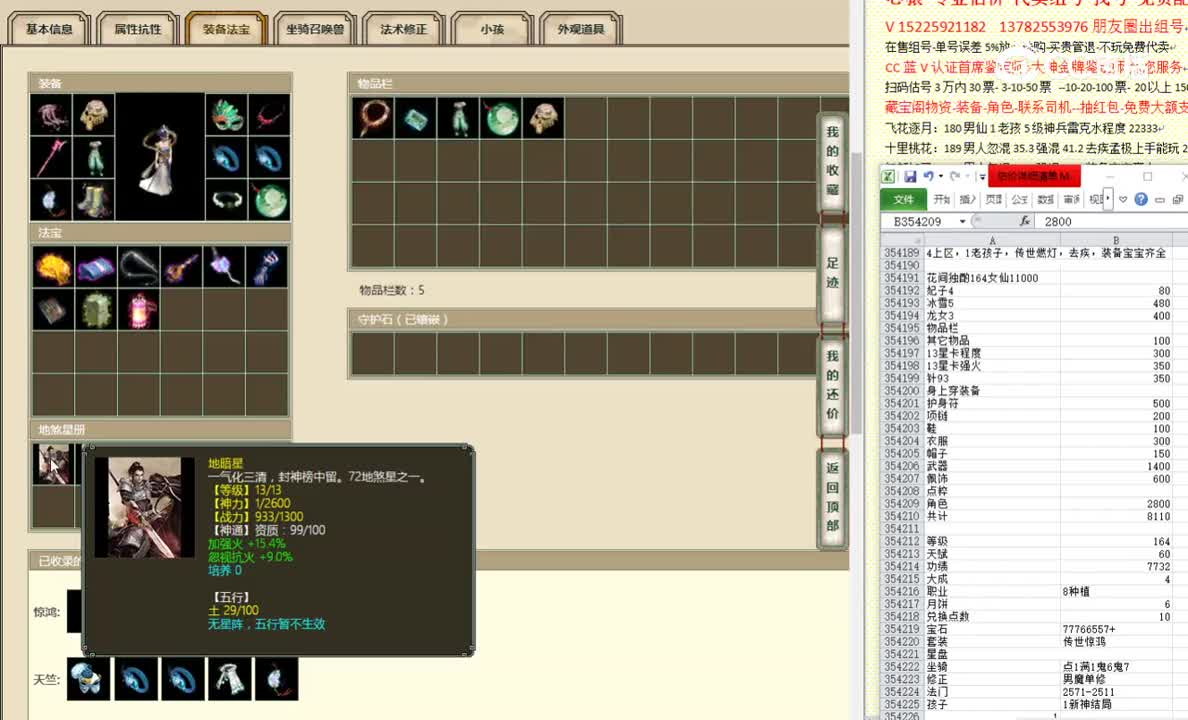The image size is (1188, 720).
Task: Open the Name Box dropdown showing B354209
Action: 963,220
